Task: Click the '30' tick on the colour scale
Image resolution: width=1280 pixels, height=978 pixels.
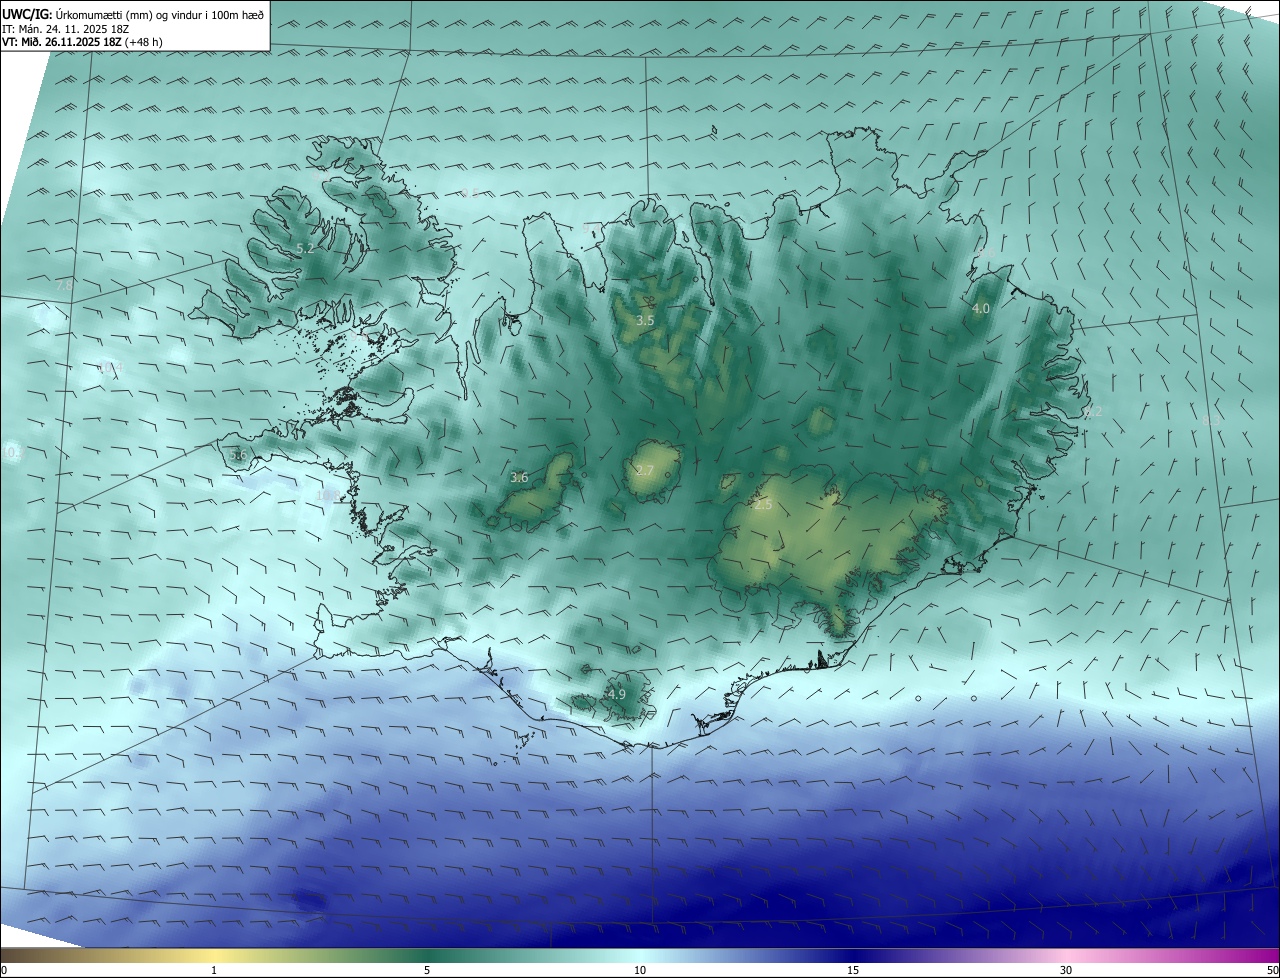Action: 1066,970
